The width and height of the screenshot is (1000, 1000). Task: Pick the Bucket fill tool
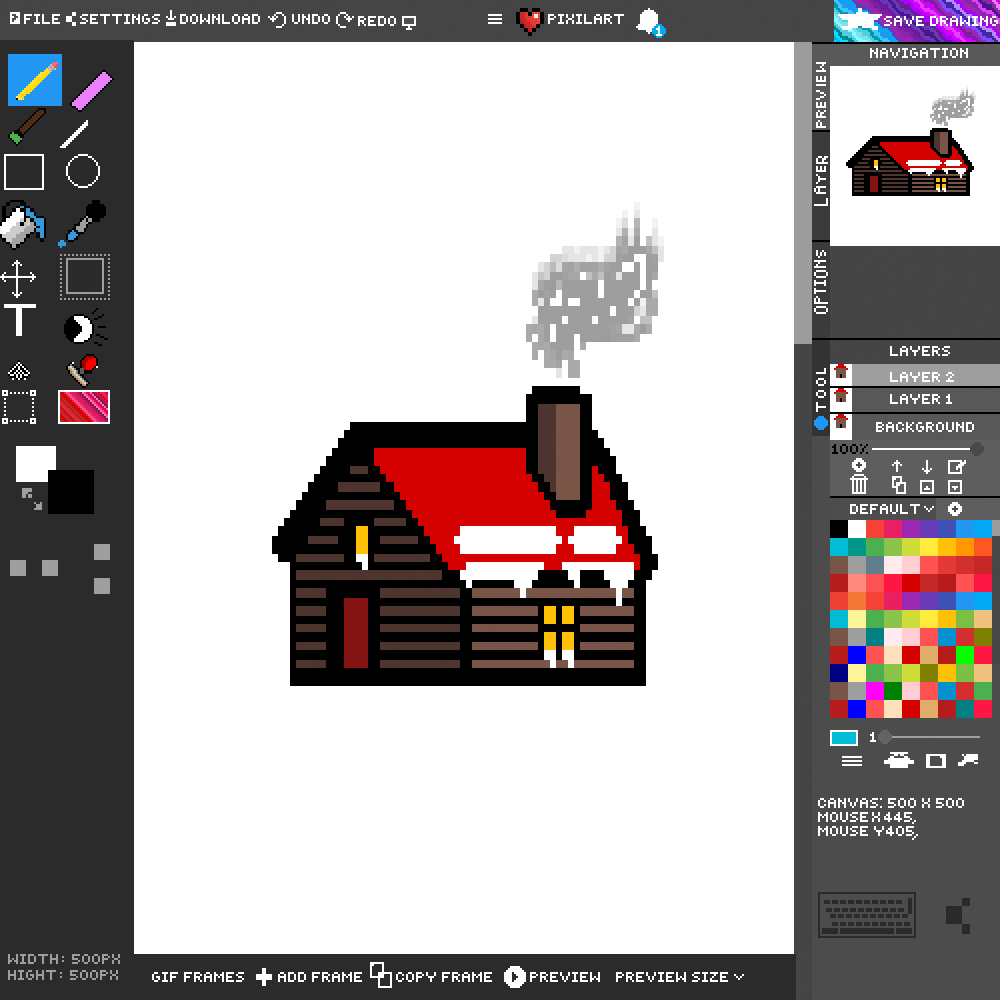tap(22, 222)
